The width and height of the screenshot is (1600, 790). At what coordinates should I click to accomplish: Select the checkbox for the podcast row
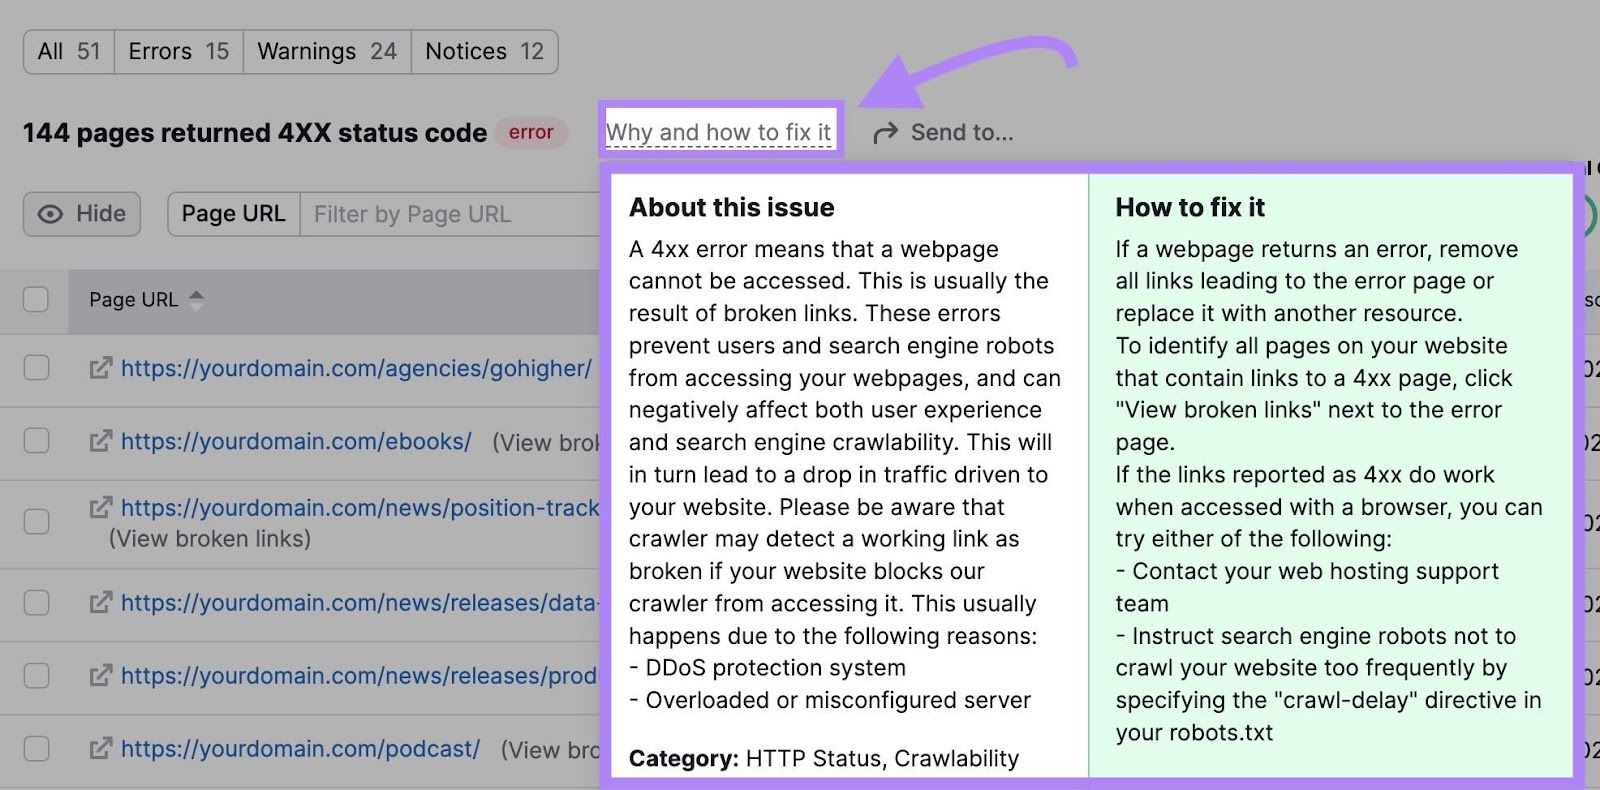[36, 749]
